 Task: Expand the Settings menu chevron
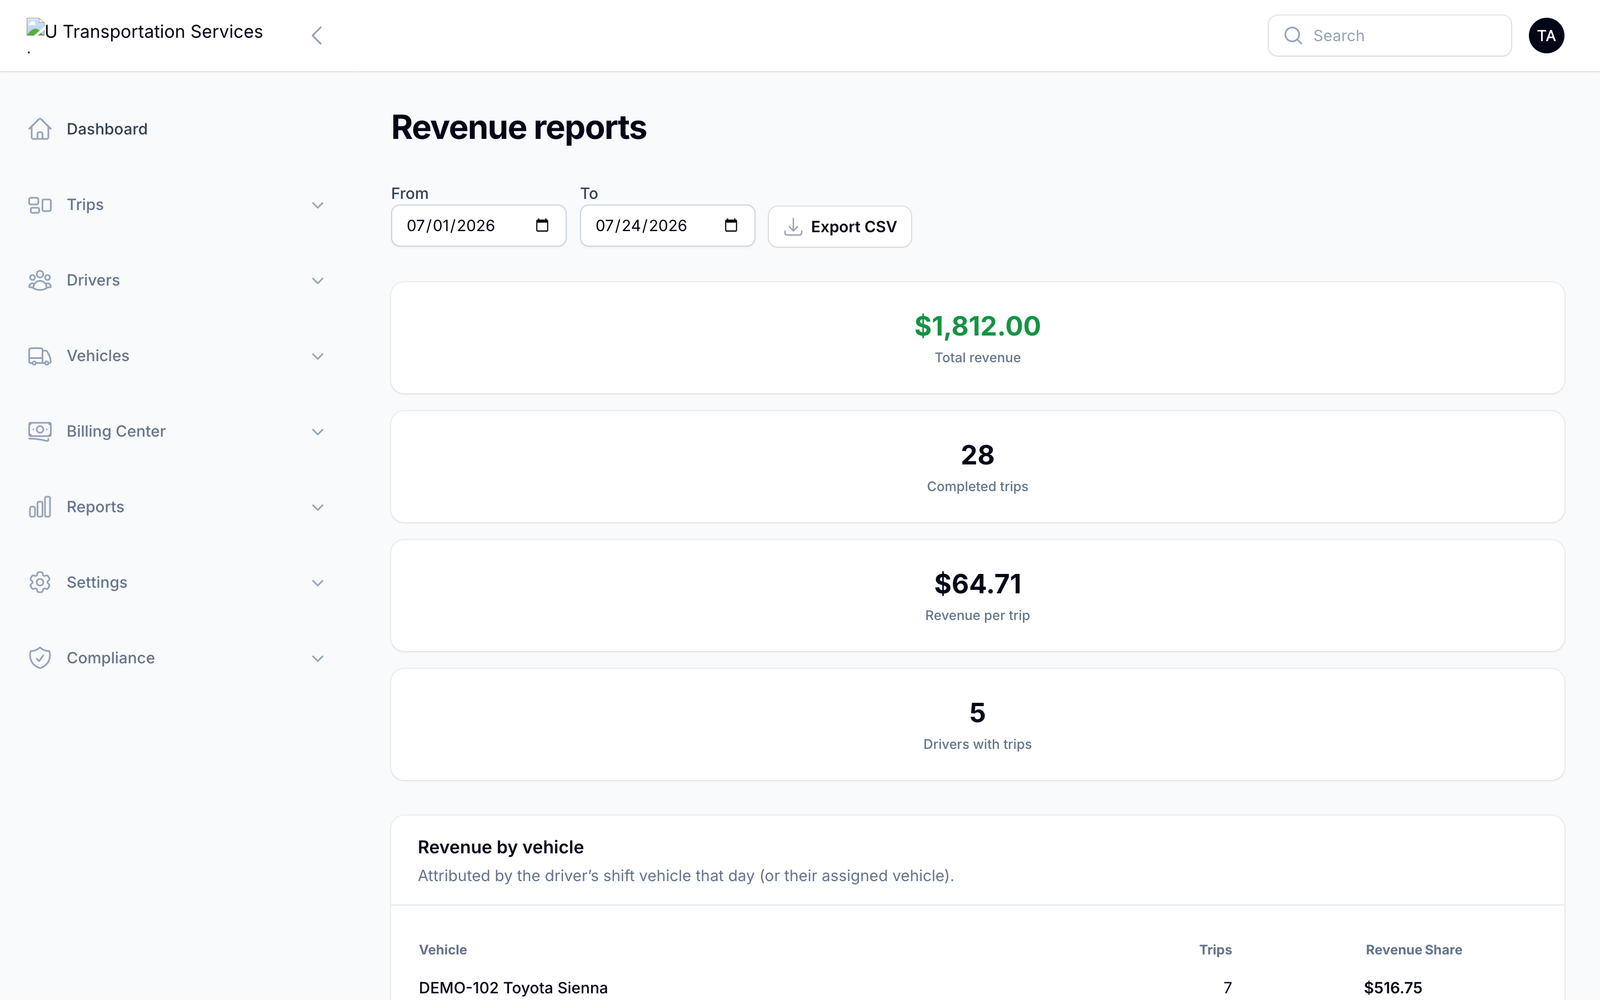(318, 583)
